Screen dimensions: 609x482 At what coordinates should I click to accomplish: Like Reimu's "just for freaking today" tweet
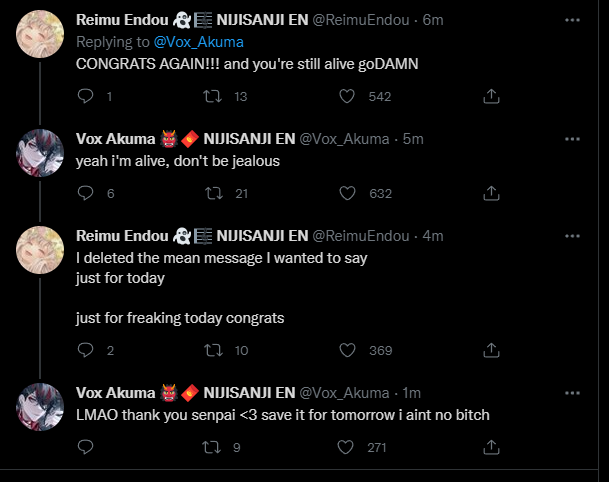(347, 350)
